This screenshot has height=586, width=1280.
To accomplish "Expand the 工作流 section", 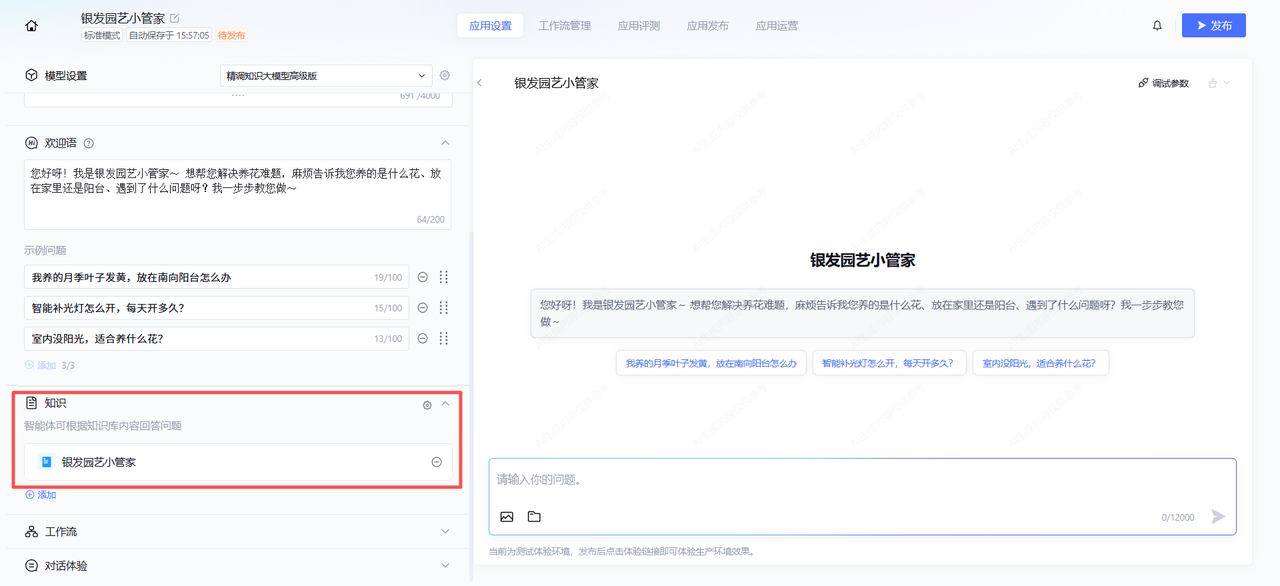I will click(x=445, y=532).
